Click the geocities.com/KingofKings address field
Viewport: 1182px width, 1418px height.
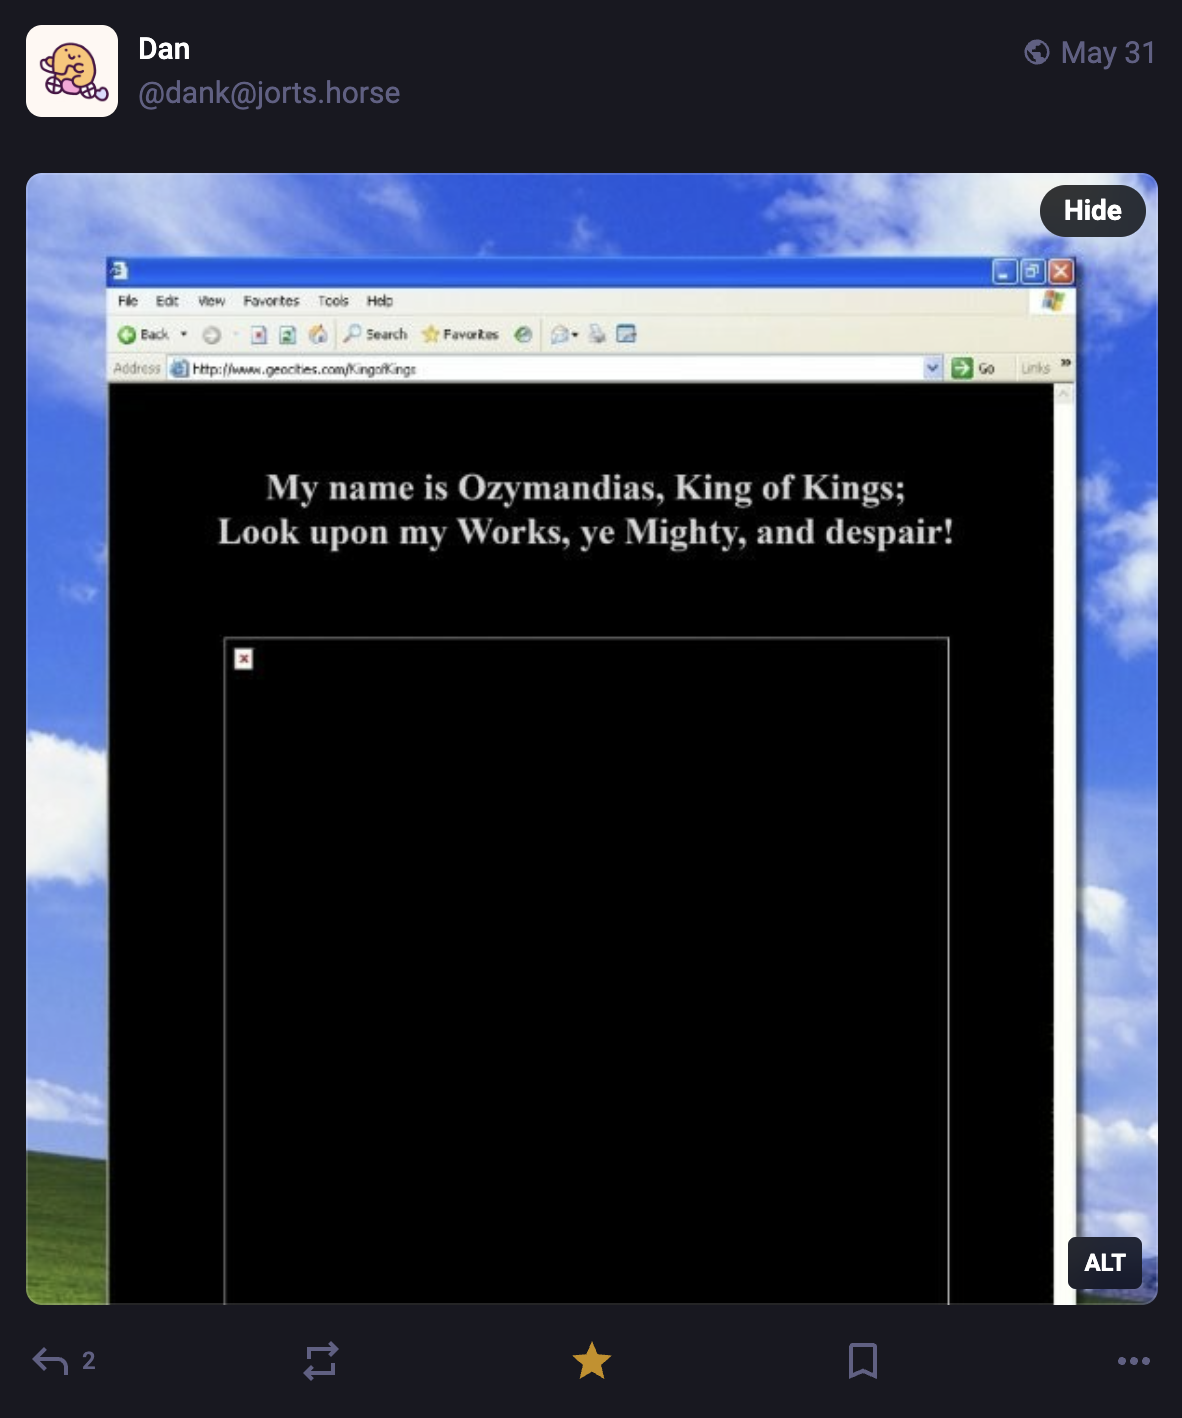pos(555,369)
